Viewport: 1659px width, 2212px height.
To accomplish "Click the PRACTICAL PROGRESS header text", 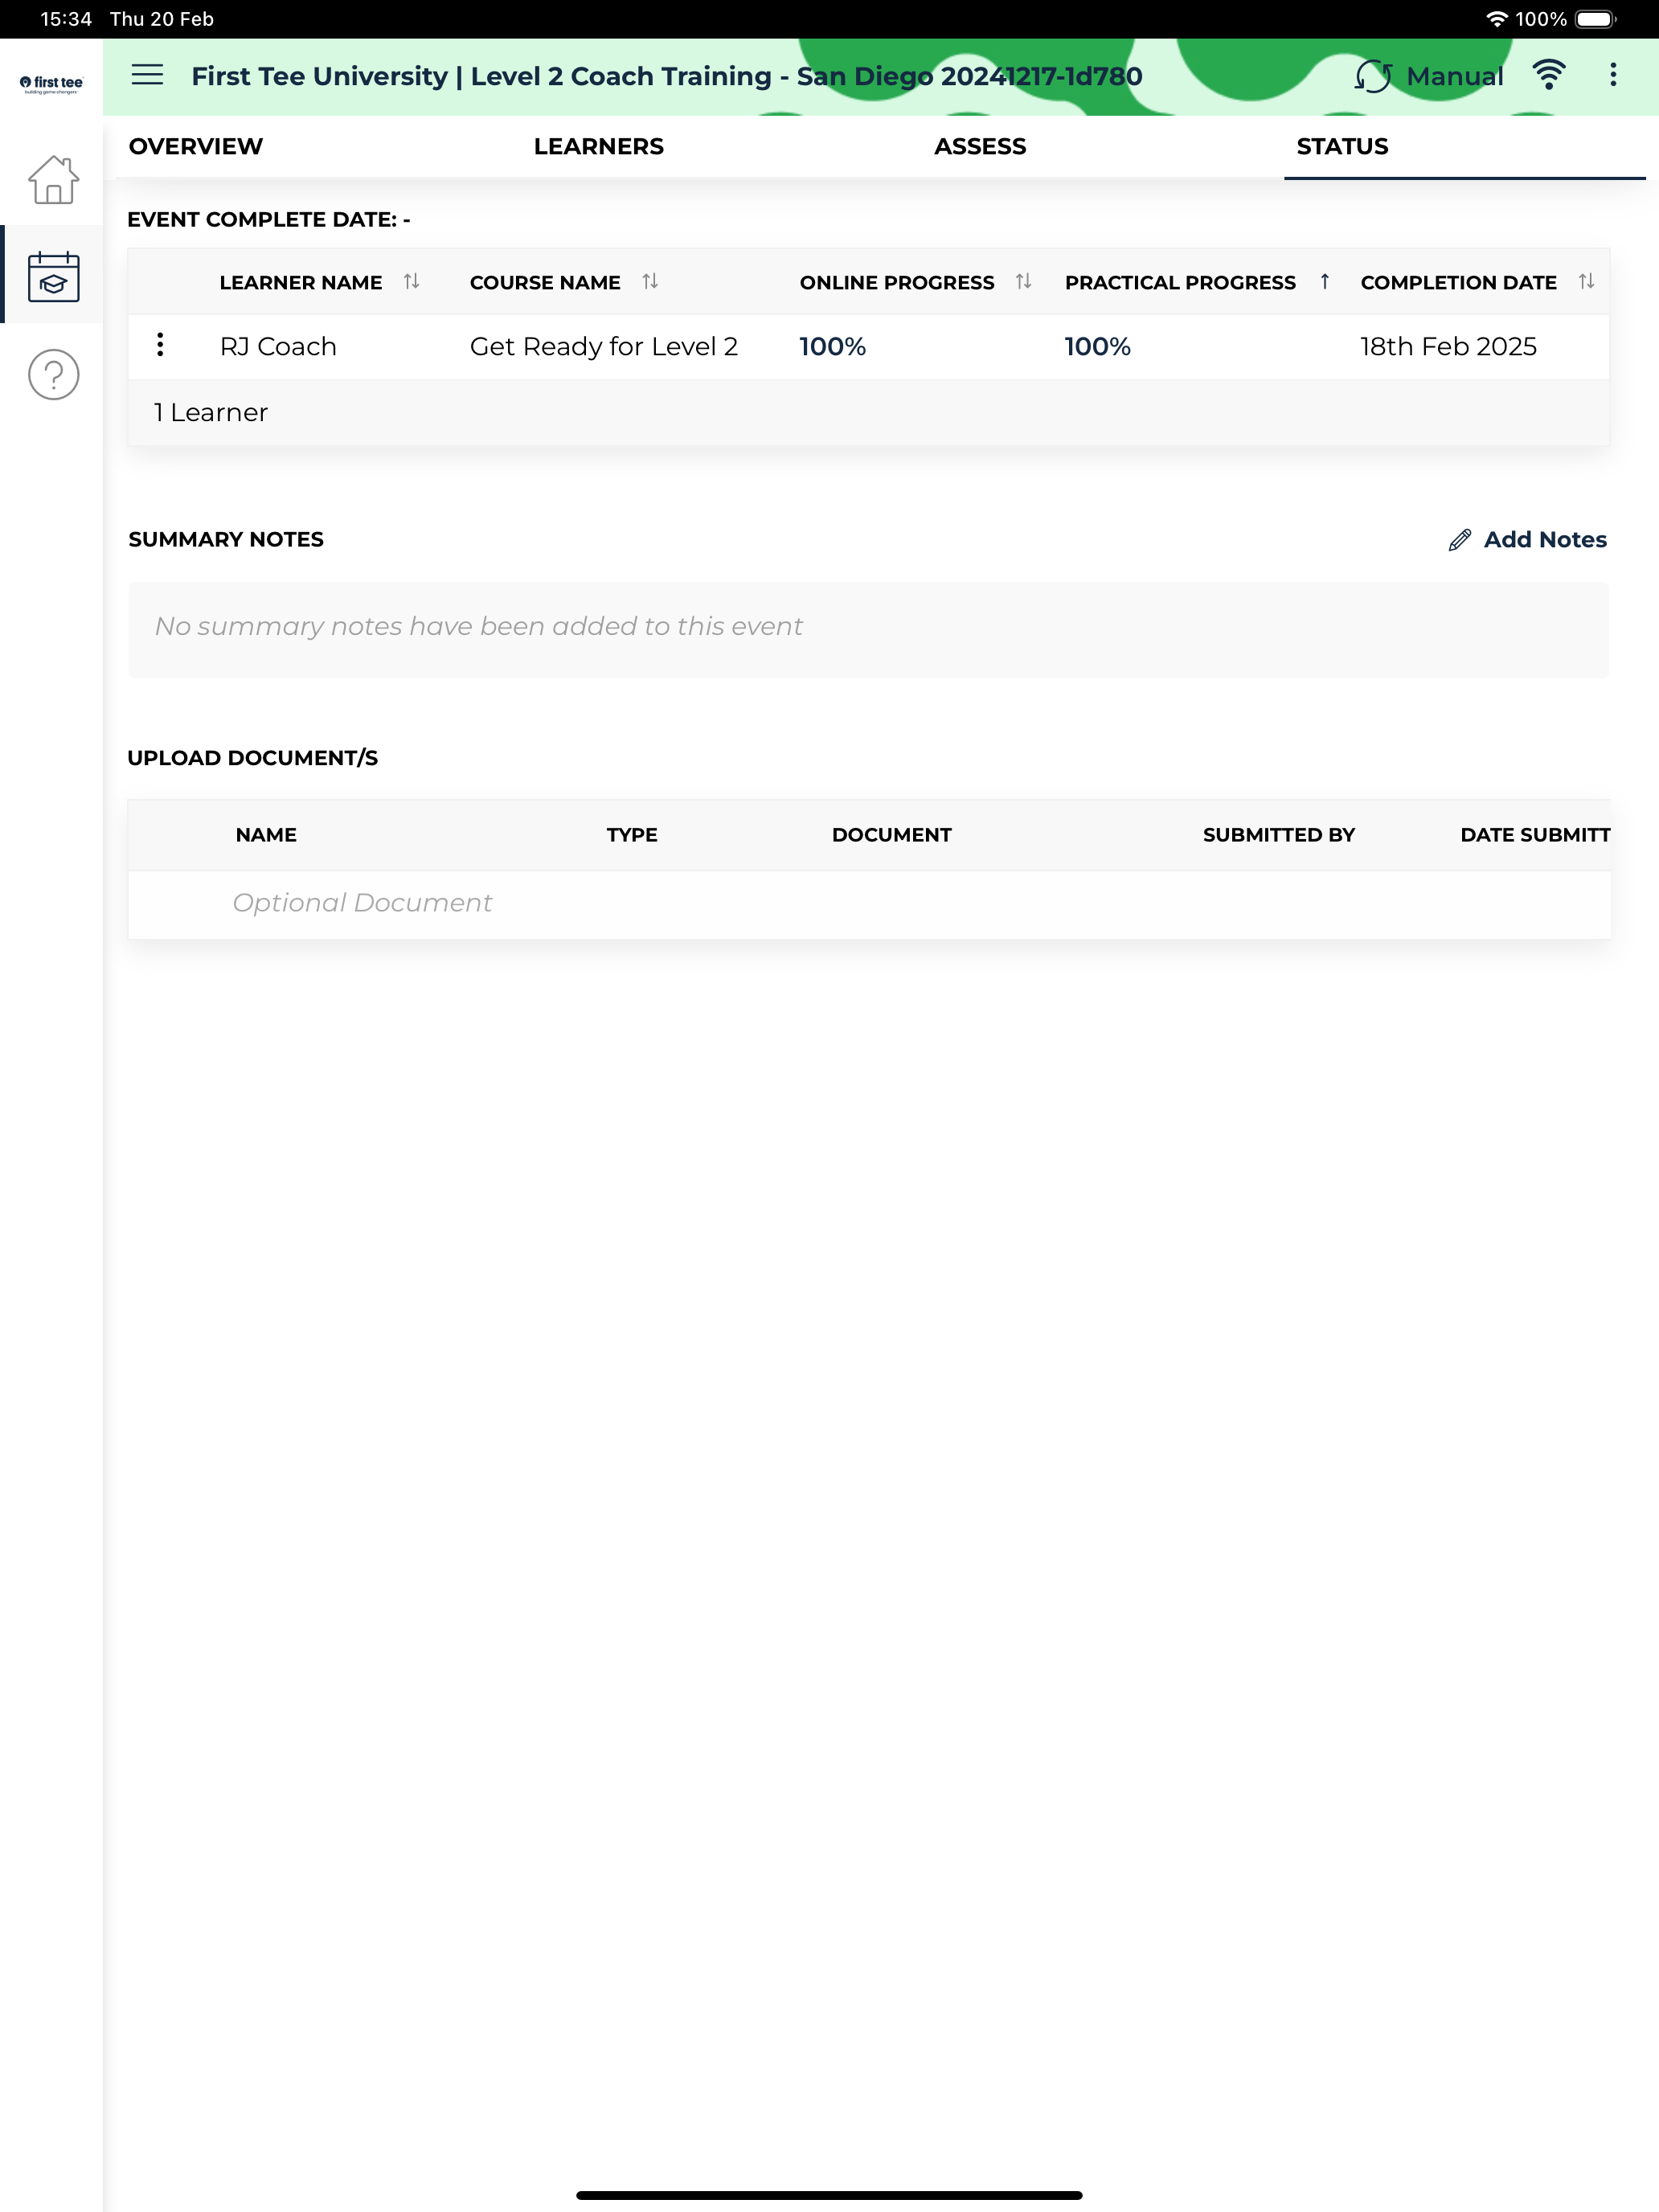I will (x=1180, y=283).
